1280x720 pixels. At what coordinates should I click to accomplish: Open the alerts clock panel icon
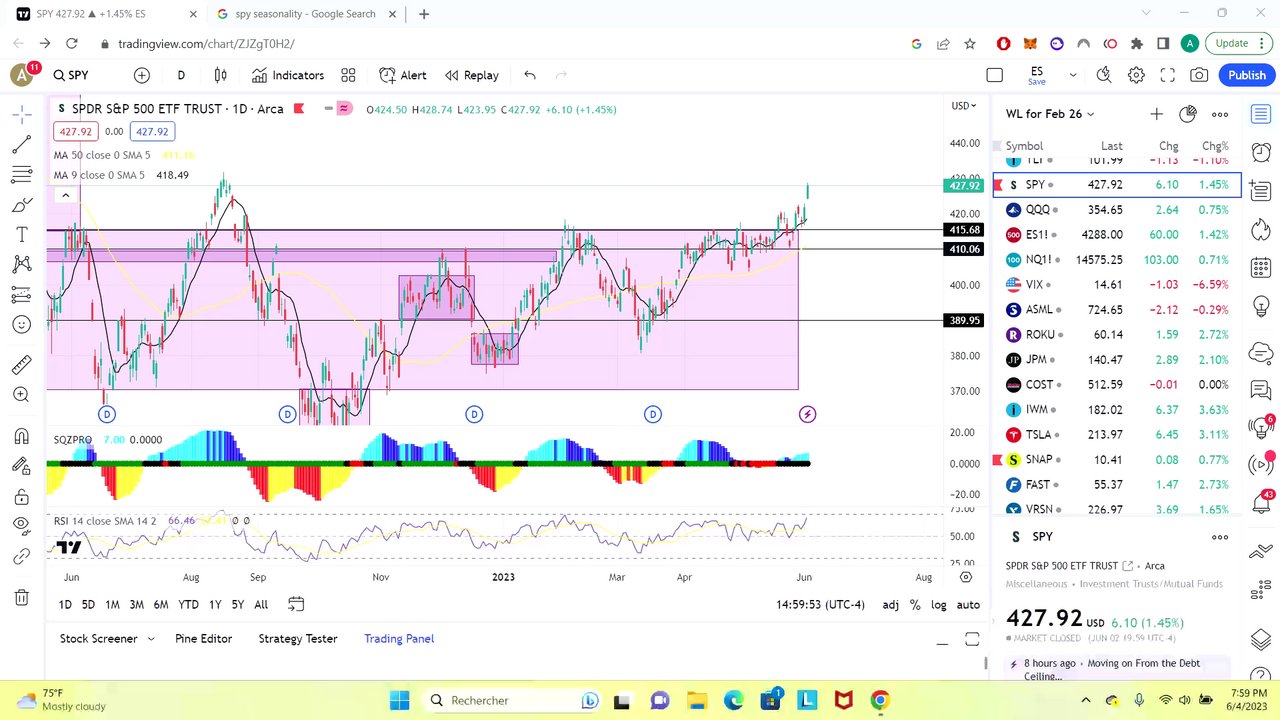[x=1261, y=152]
